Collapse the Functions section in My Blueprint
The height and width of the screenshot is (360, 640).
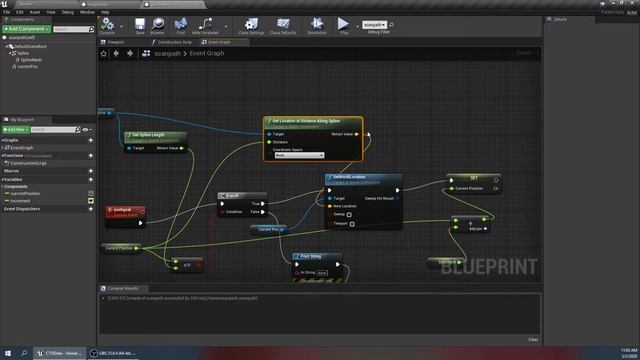click(3, 156)
